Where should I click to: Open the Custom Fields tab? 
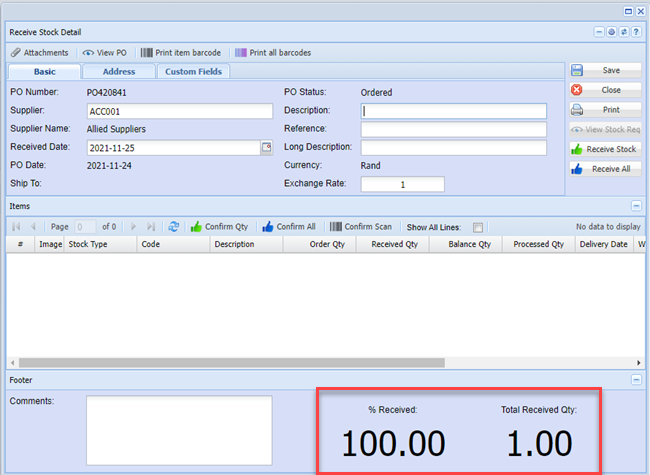(x=194, y=72)
